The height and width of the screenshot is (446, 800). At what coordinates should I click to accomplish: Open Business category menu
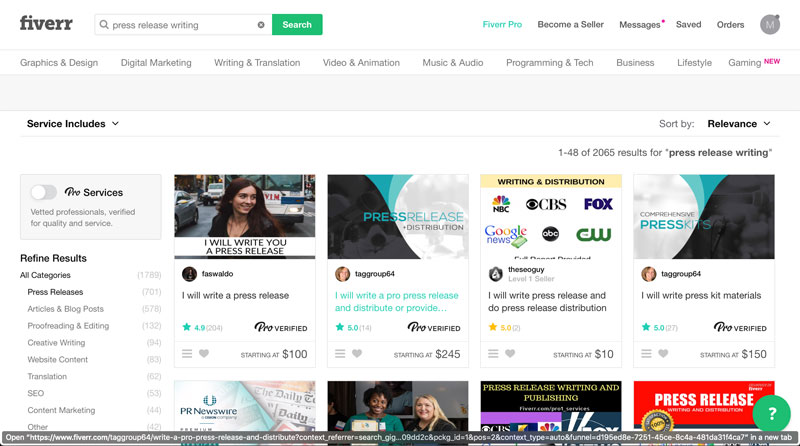coord(635,63)
